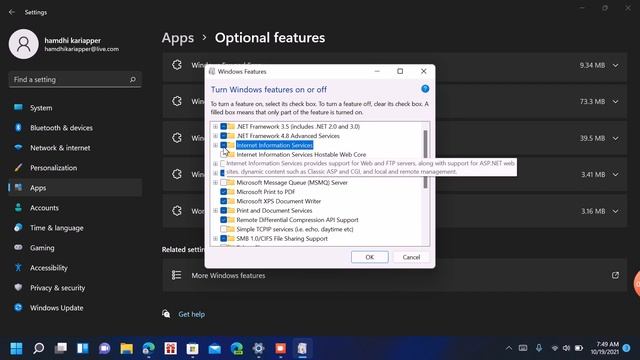Check Internet Information Services Hostable Web Core
640x360 pixels.
[x=224, y=155]
